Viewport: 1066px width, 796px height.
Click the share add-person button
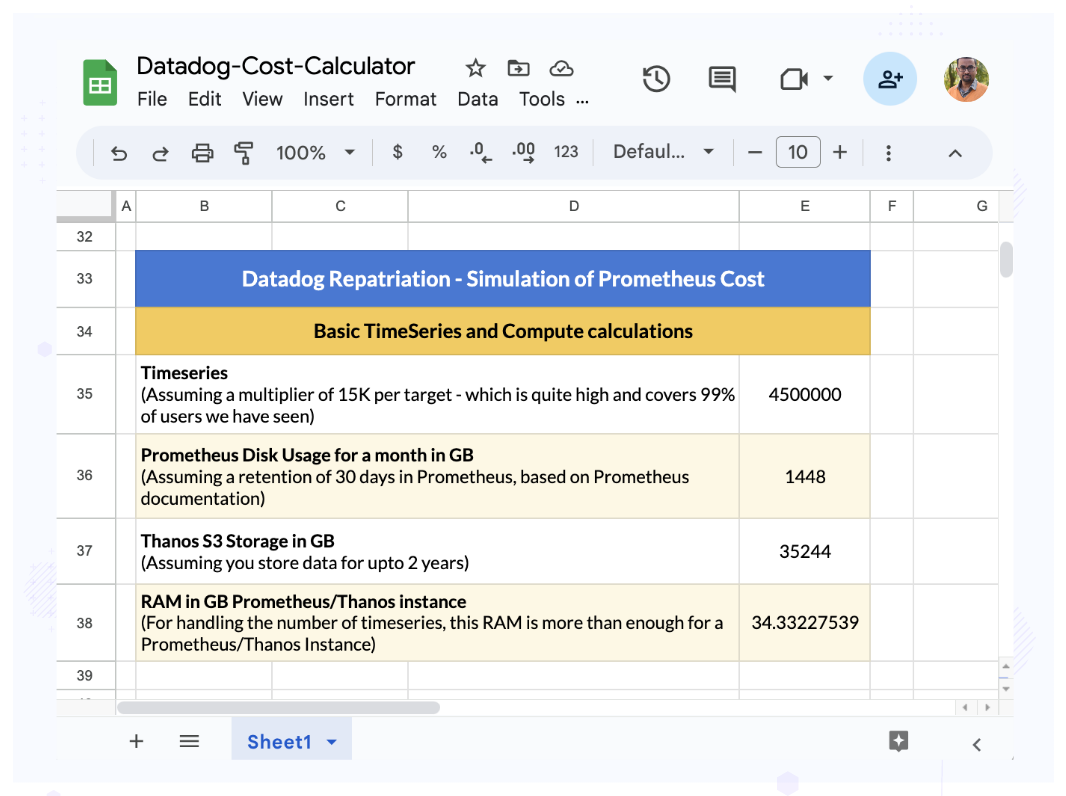click(x=890, y=79)
